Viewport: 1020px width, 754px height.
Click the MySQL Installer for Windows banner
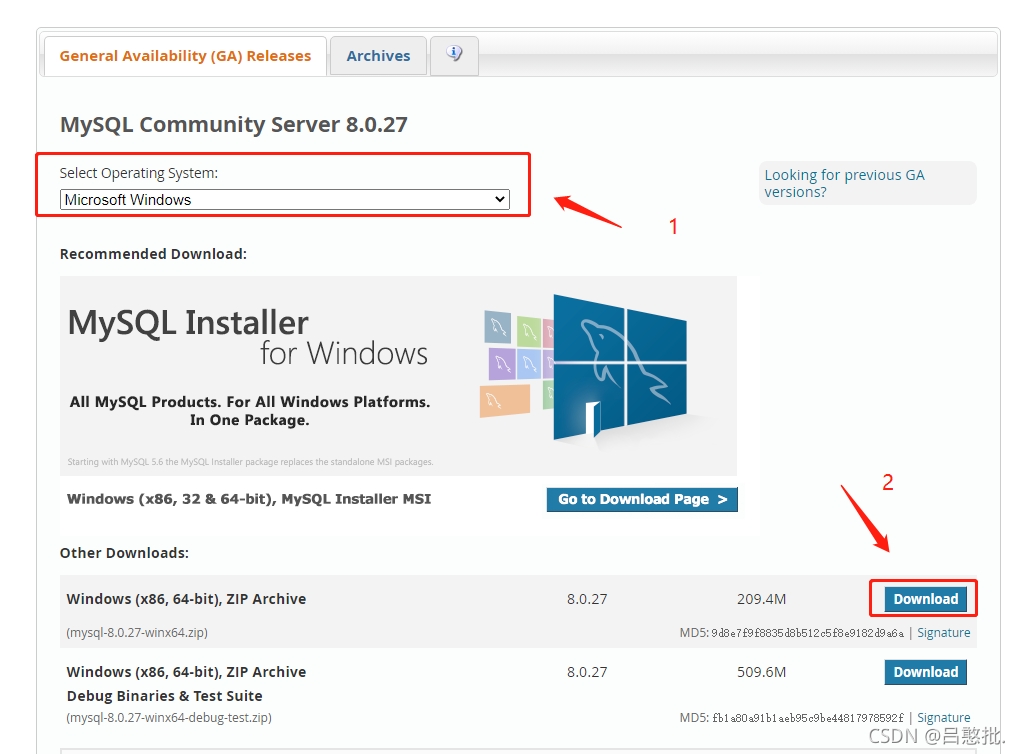[398, 375]
